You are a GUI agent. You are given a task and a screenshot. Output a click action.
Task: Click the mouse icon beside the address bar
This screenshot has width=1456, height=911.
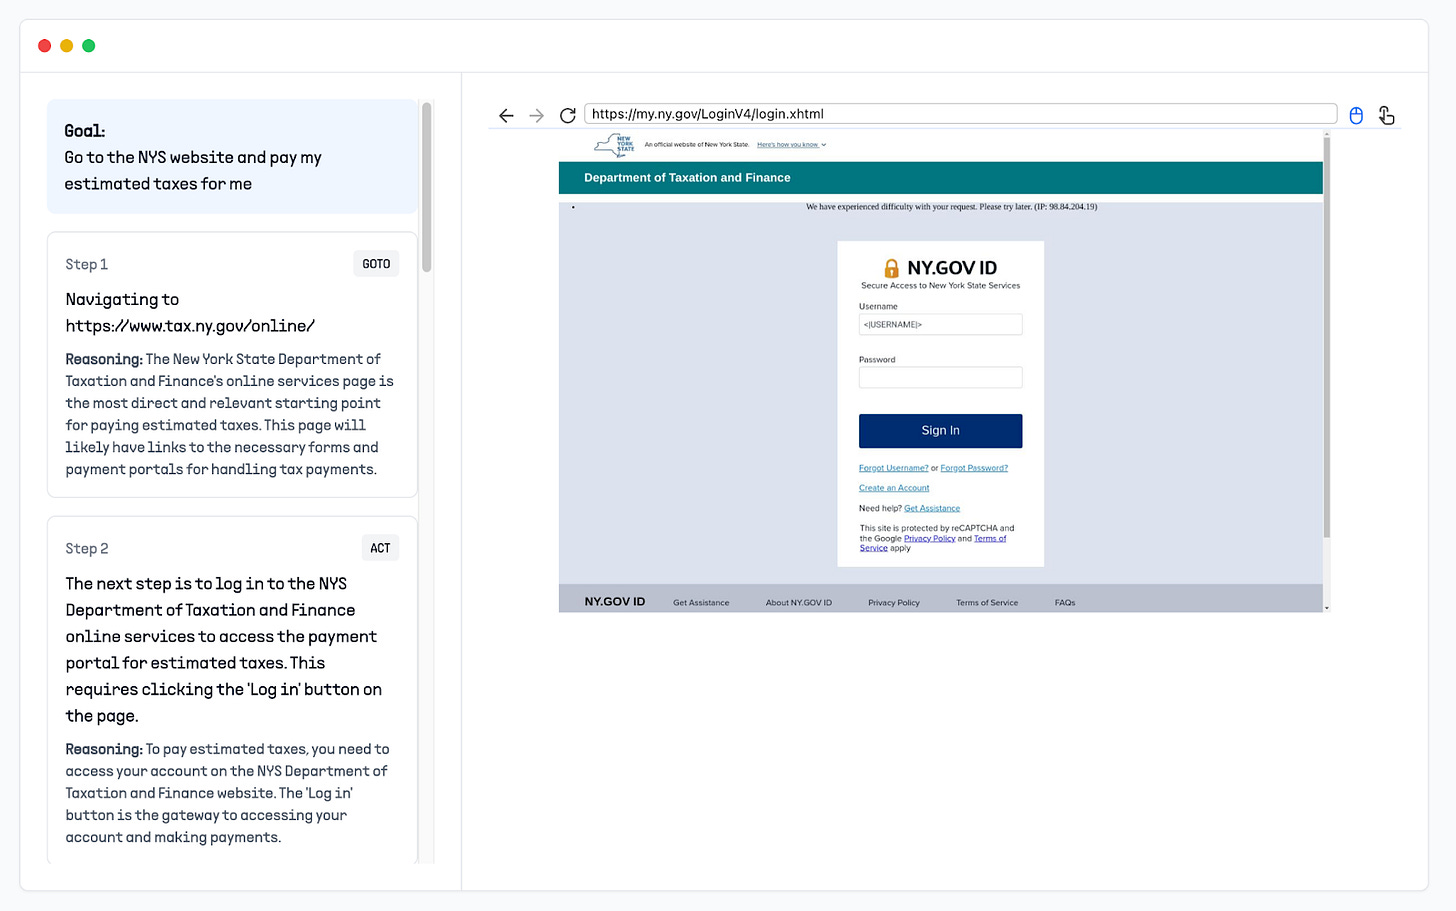click(x=1356, y=115)
